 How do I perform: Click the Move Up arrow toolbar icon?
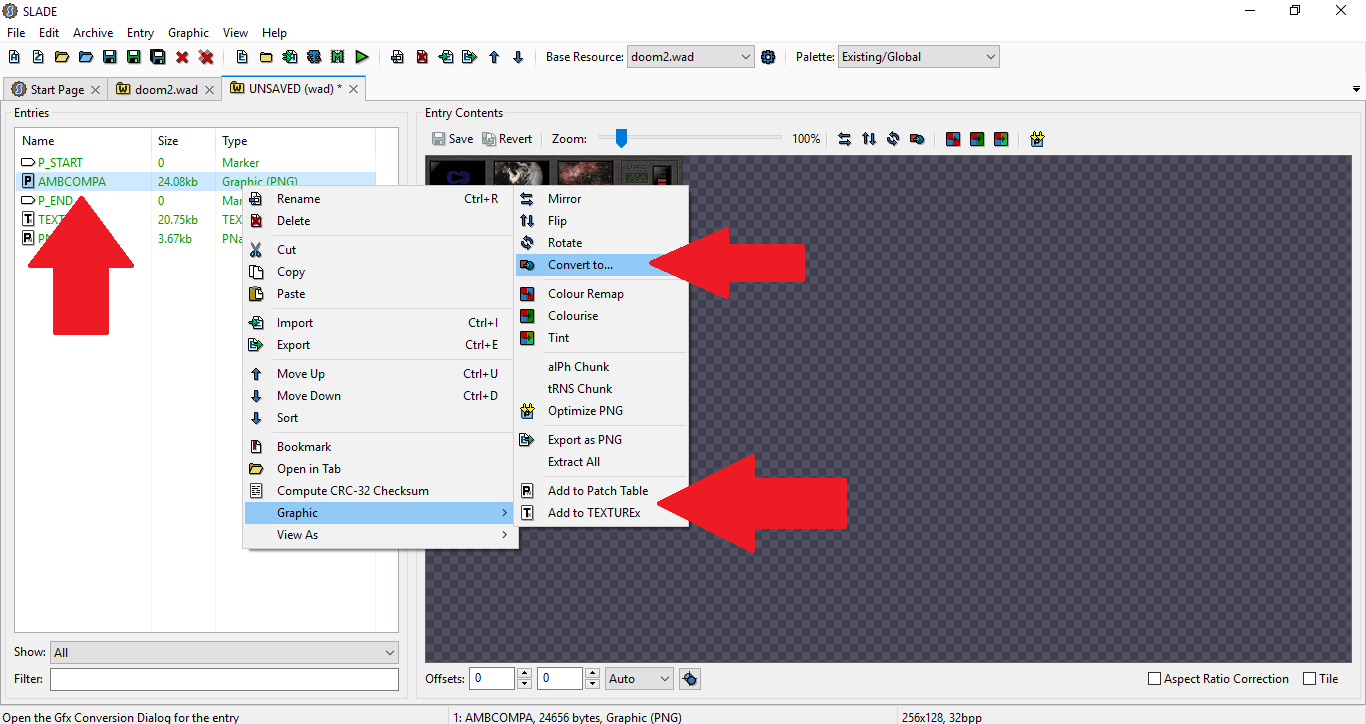tap(494, 57)
